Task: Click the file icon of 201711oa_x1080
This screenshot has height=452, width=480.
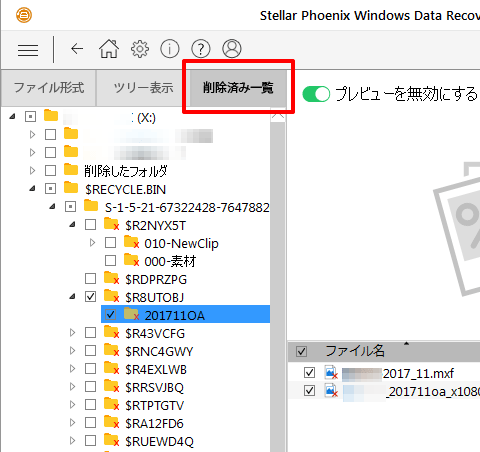Action: [x=331, y=391]
